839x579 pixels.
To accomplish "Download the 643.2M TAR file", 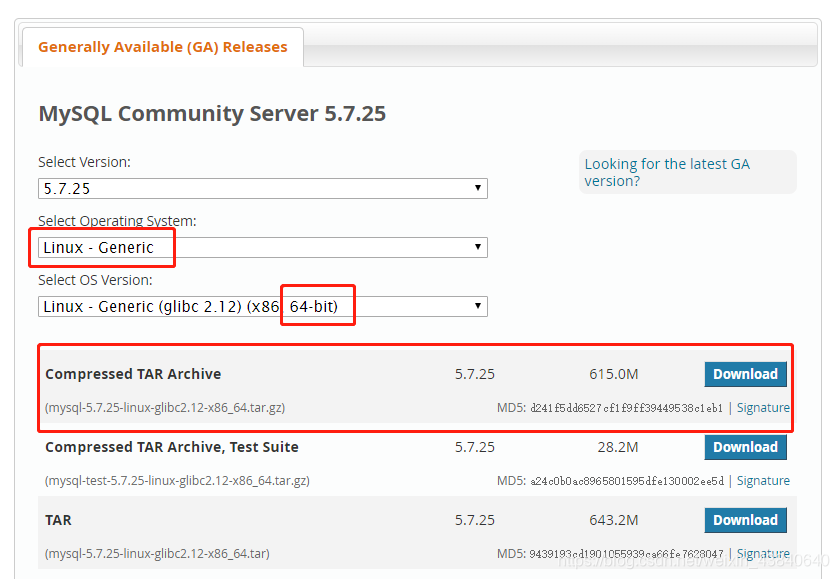I will pyautogui.click(x=745, y=520).
